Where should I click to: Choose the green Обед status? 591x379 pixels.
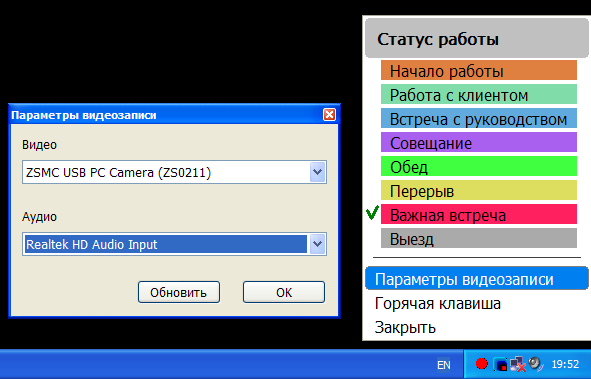pos(479,167)
